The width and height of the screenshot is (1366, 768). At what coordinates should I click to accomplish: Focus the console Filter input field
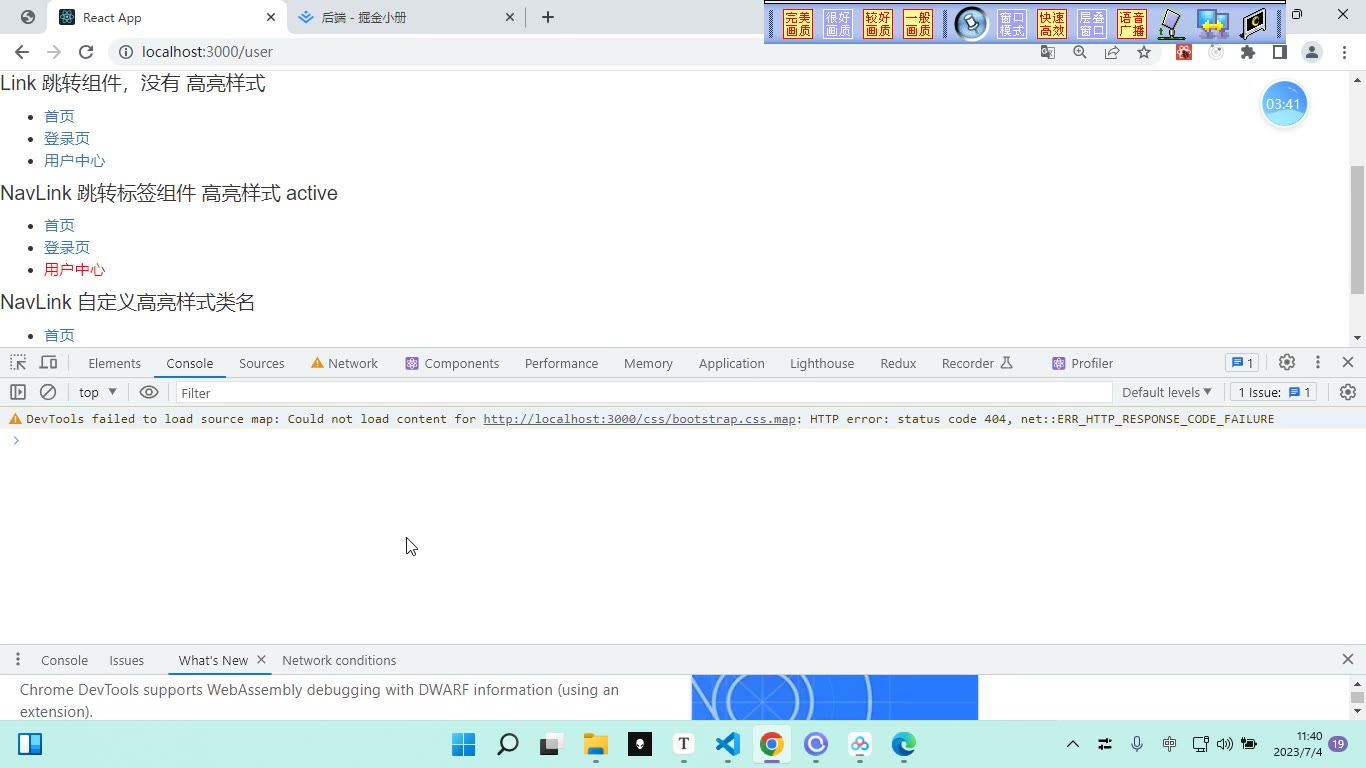tap(644, 393)
